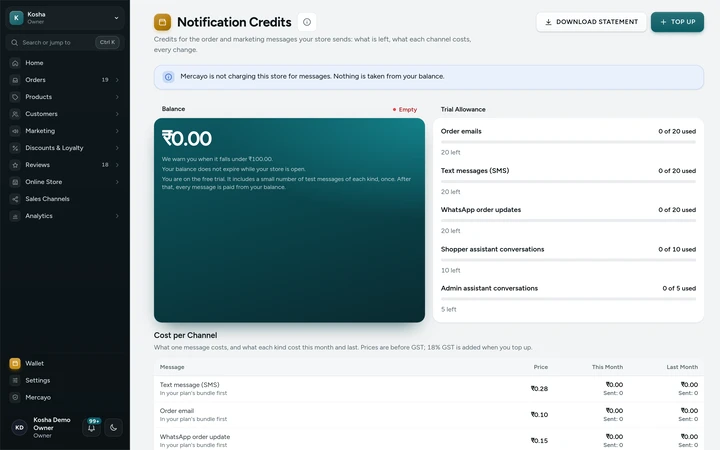720x450 pixels.
Task: Open the Home sidebar icon
Action: [x=15, y=63]
